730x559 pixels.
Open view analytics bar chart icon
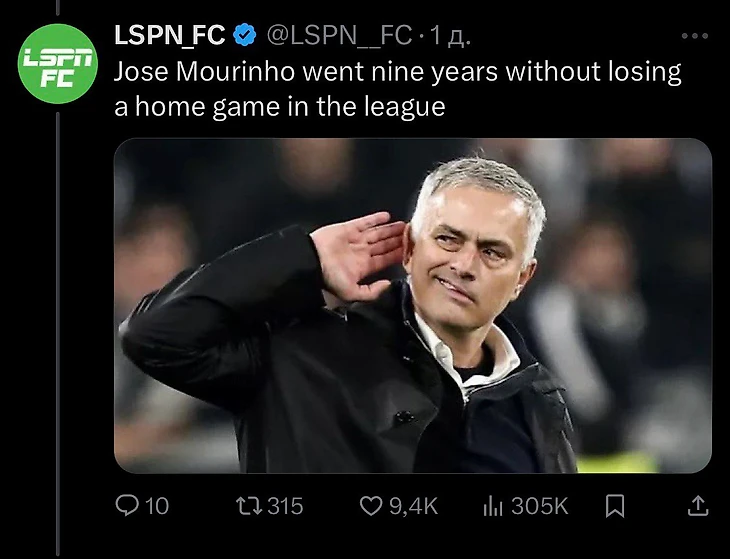(492, 507)
